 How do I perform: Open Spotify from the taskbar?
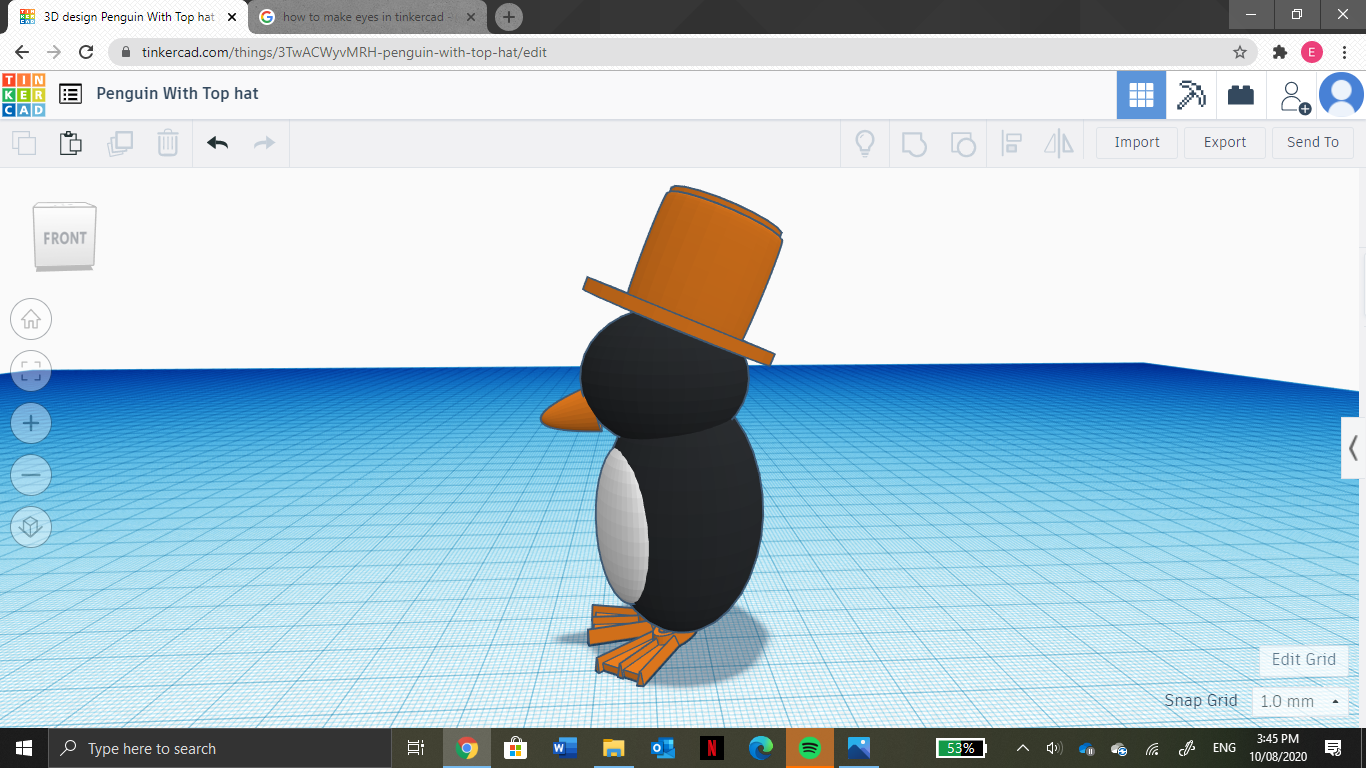click(x=810, y=748)
